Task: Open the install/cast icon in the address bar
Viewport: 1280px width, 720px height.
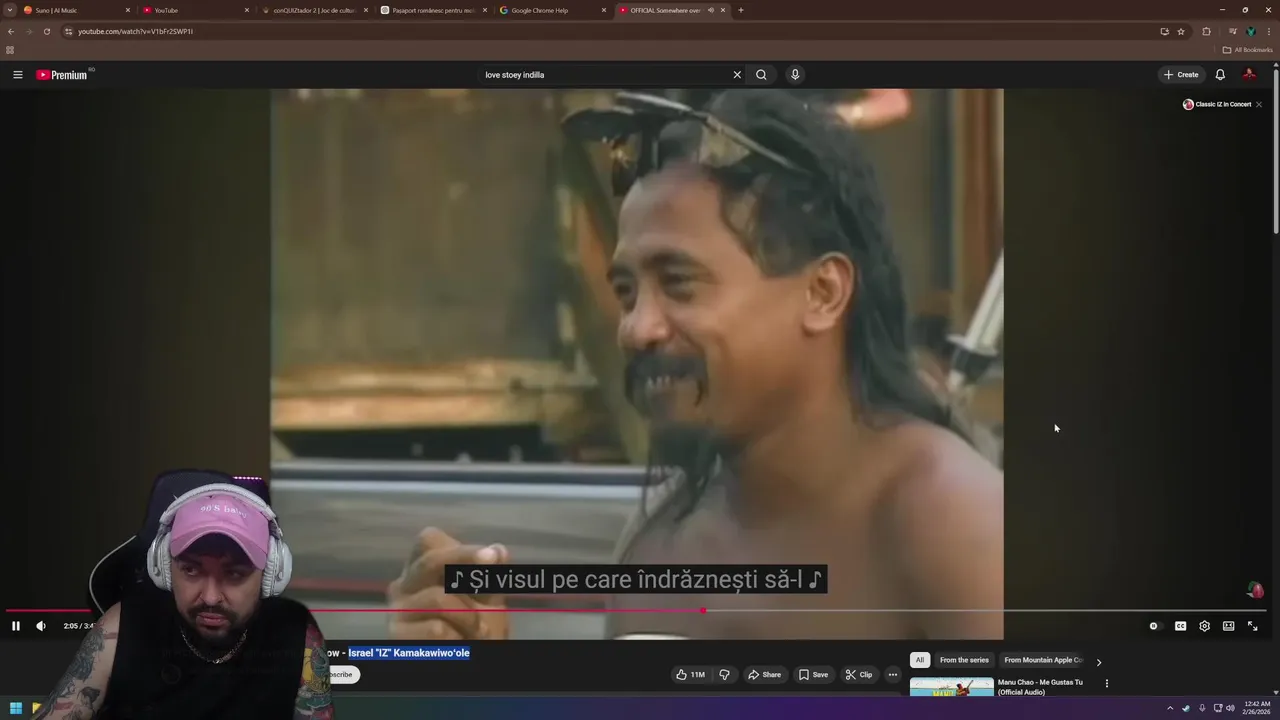Action: coord(1164,31)
